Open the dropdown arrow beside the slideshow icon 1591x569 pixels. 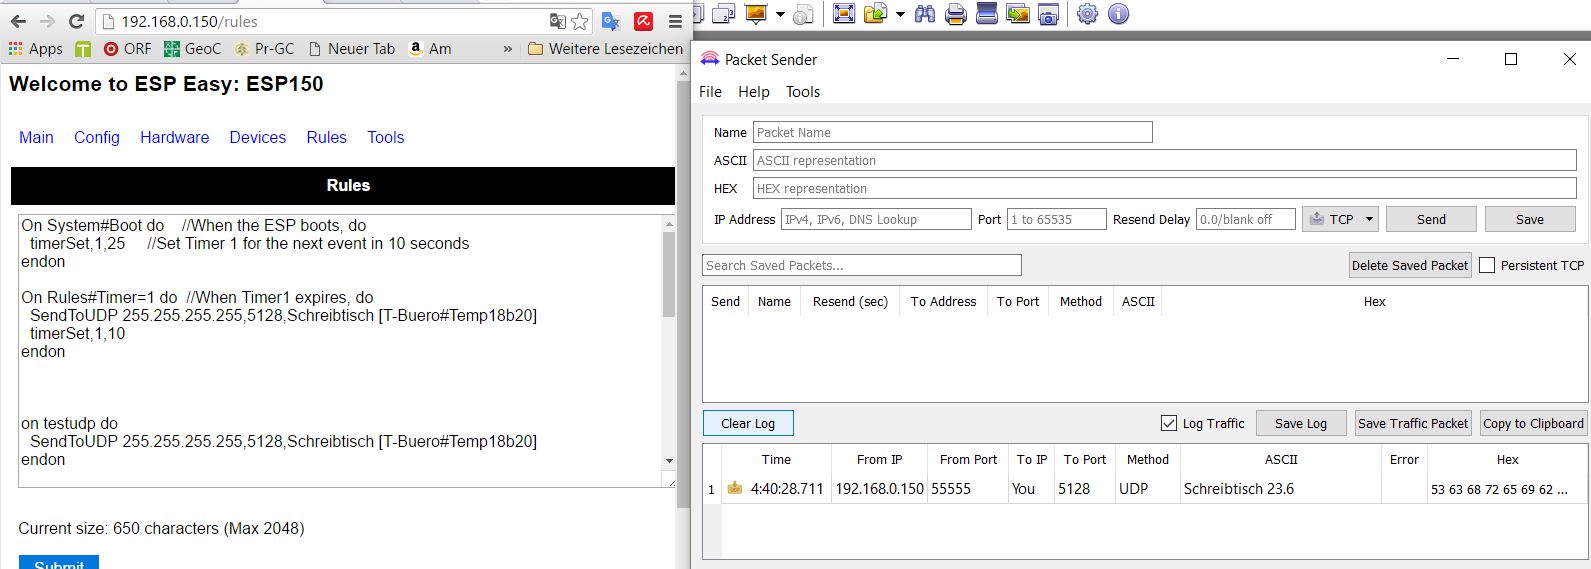[780, 14]
